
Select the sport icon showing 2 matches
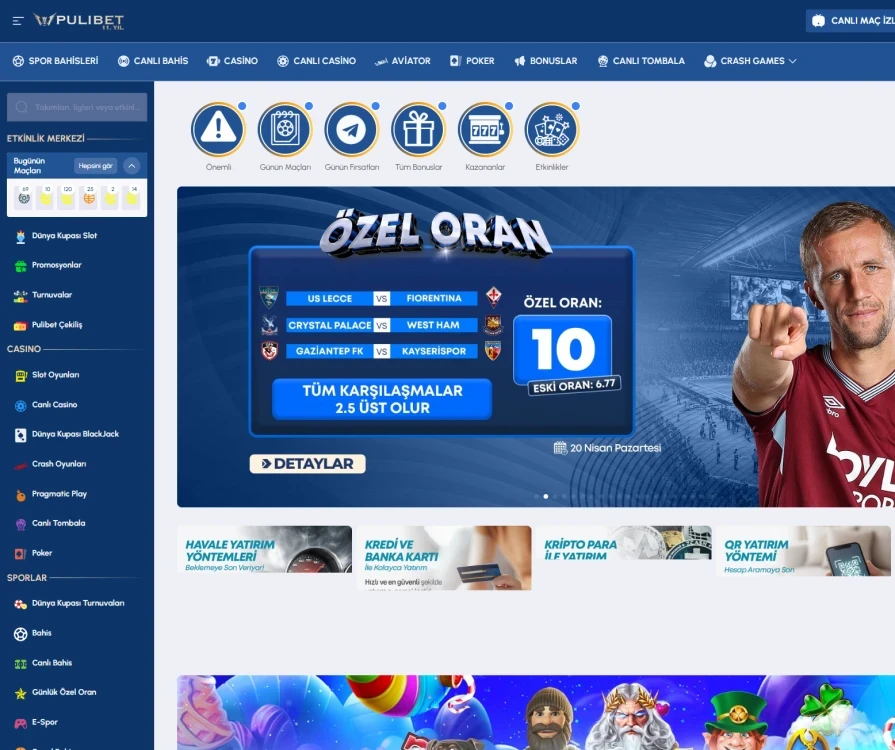pyautogui.click(x=110, y=197)
